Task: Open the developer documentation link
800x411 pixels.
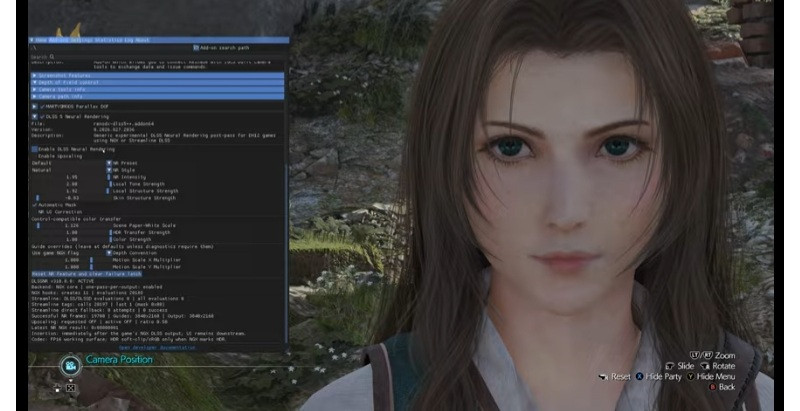Action: tap(157, 348)
